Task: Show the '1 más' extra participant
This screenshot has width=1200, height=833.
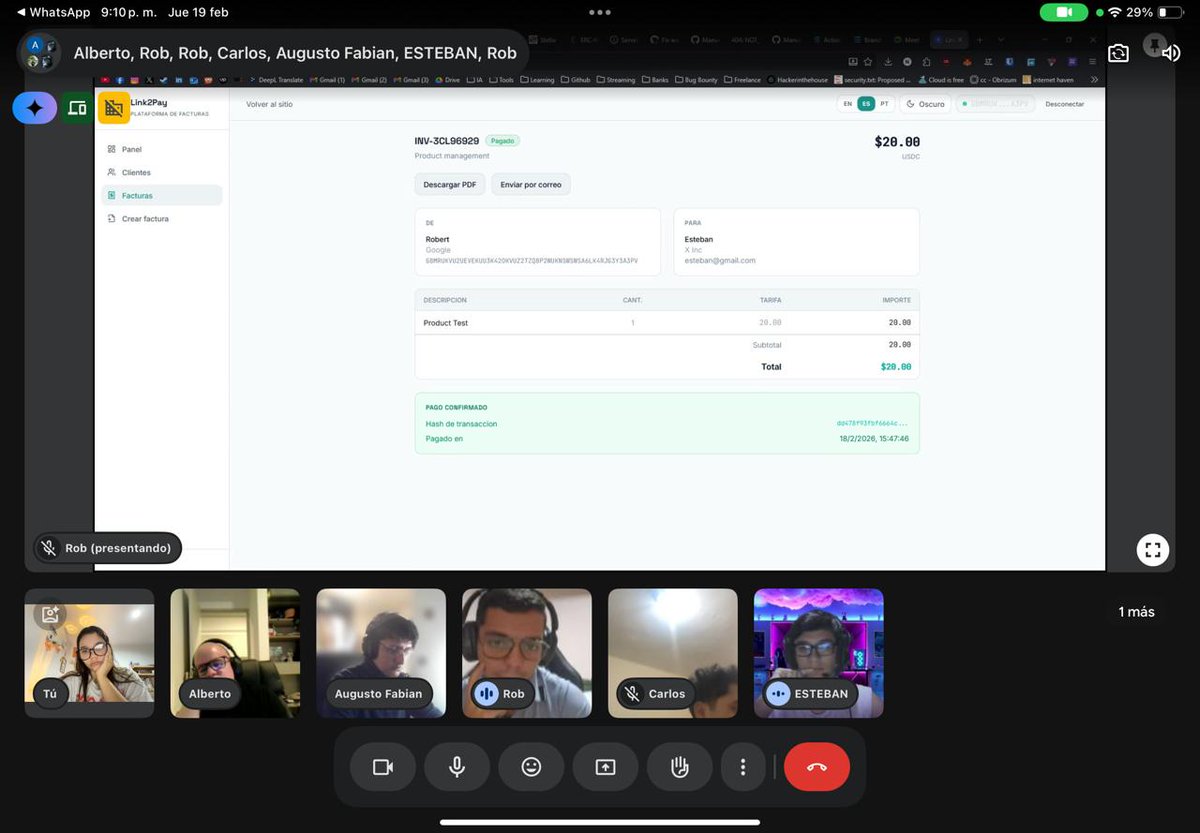Action: [x=1136, y=611]
